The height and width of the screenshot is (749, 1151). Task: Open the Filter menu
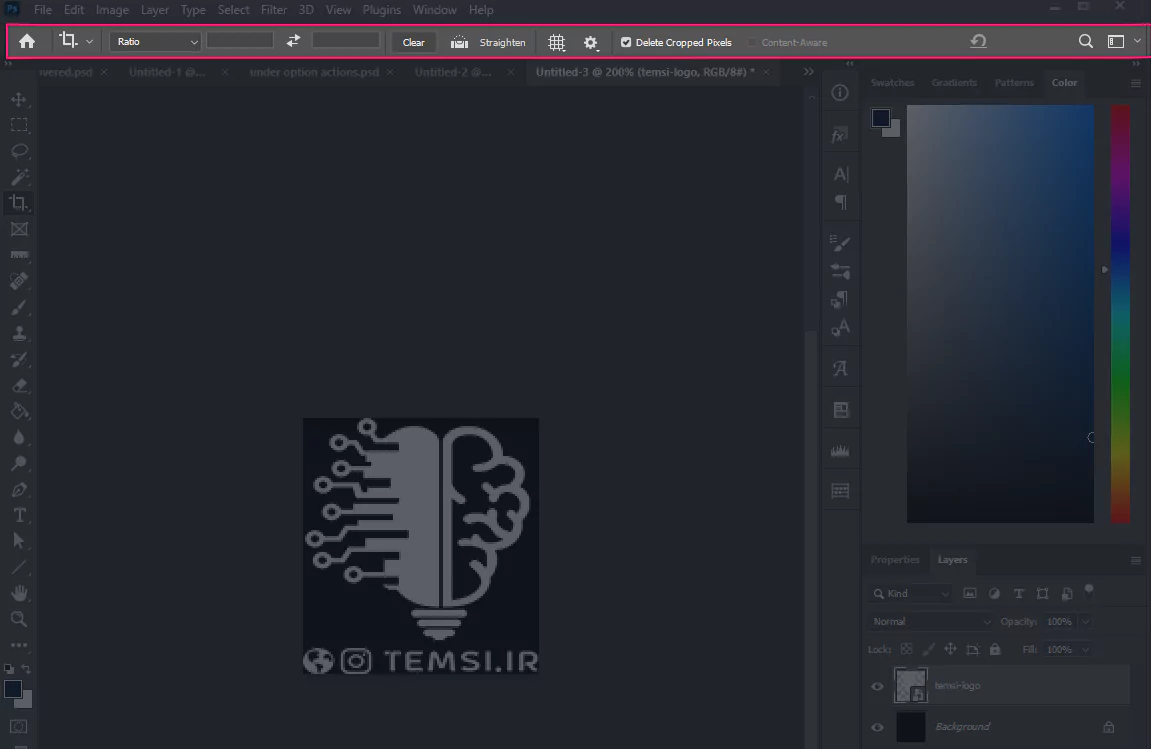click(274, 10)
